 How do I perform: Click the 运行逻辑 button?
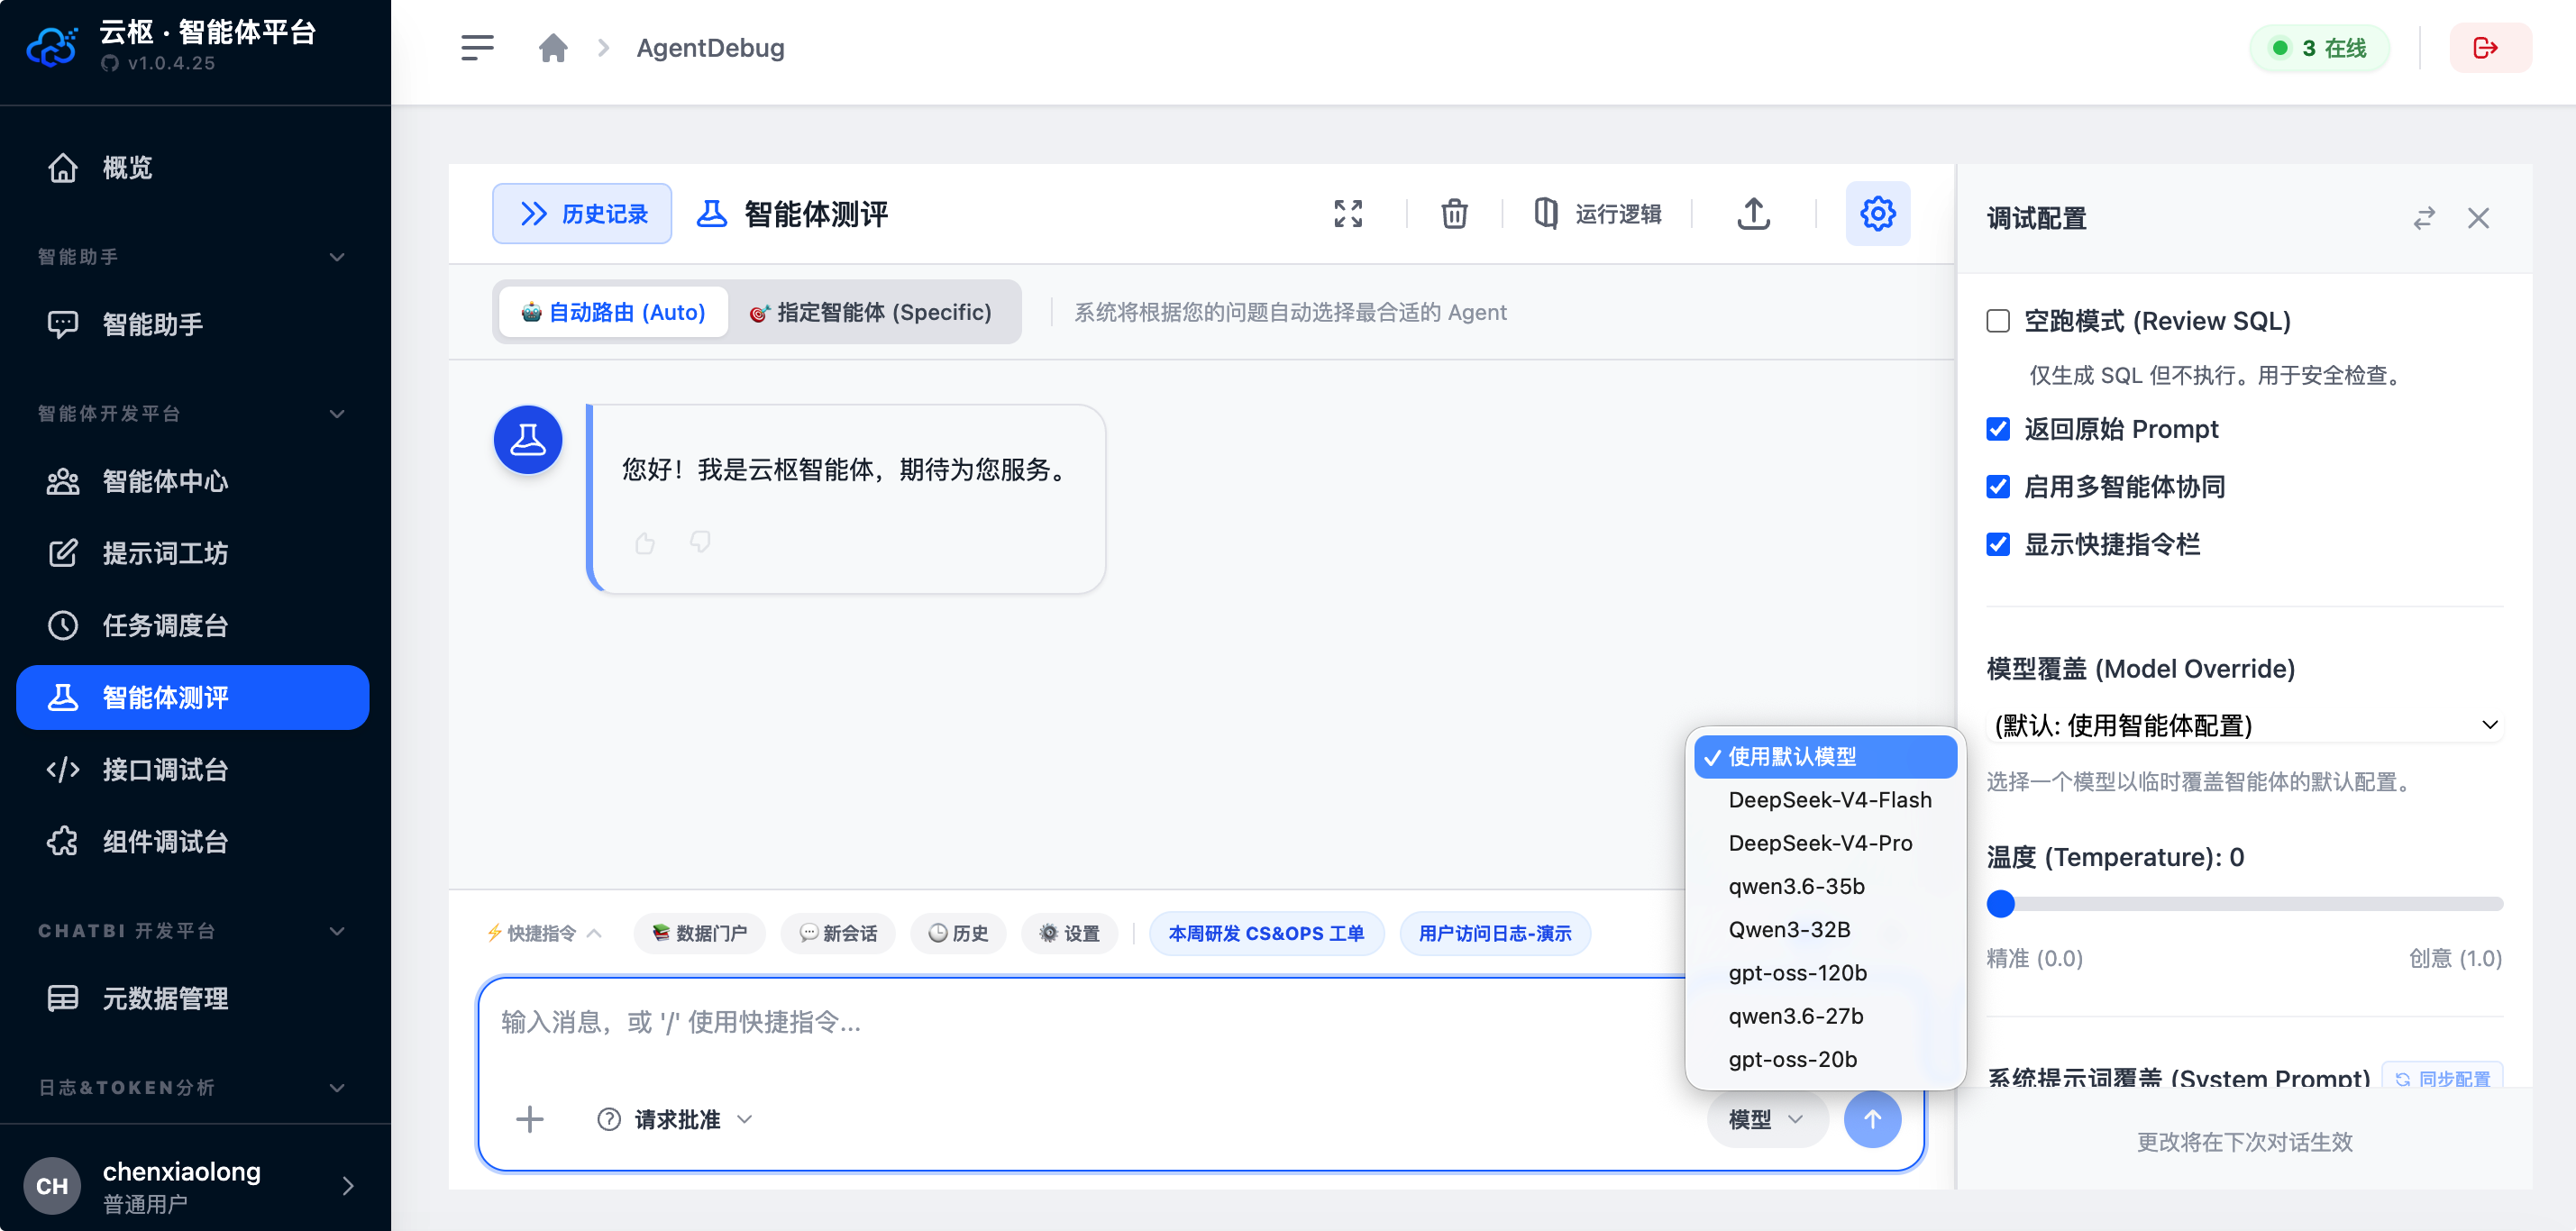click(1598, 213)
